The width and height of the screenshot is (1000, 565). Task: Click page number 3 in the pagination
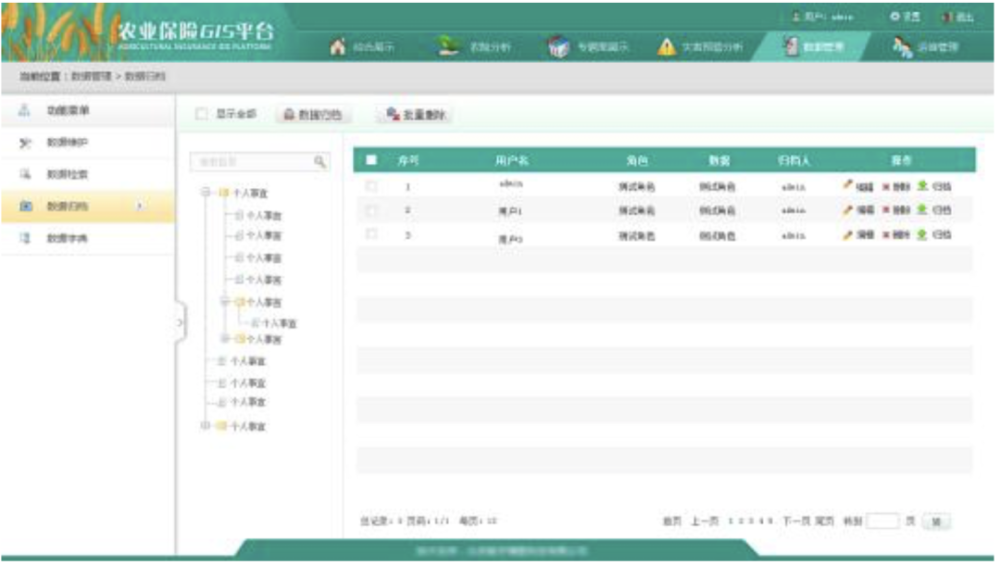tap(751, 522)
